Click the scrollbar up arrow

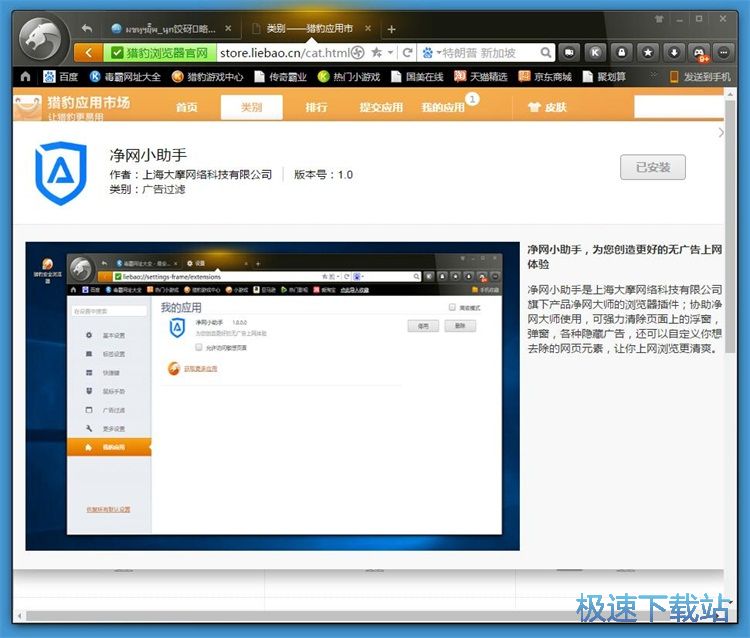pos(730,95)
